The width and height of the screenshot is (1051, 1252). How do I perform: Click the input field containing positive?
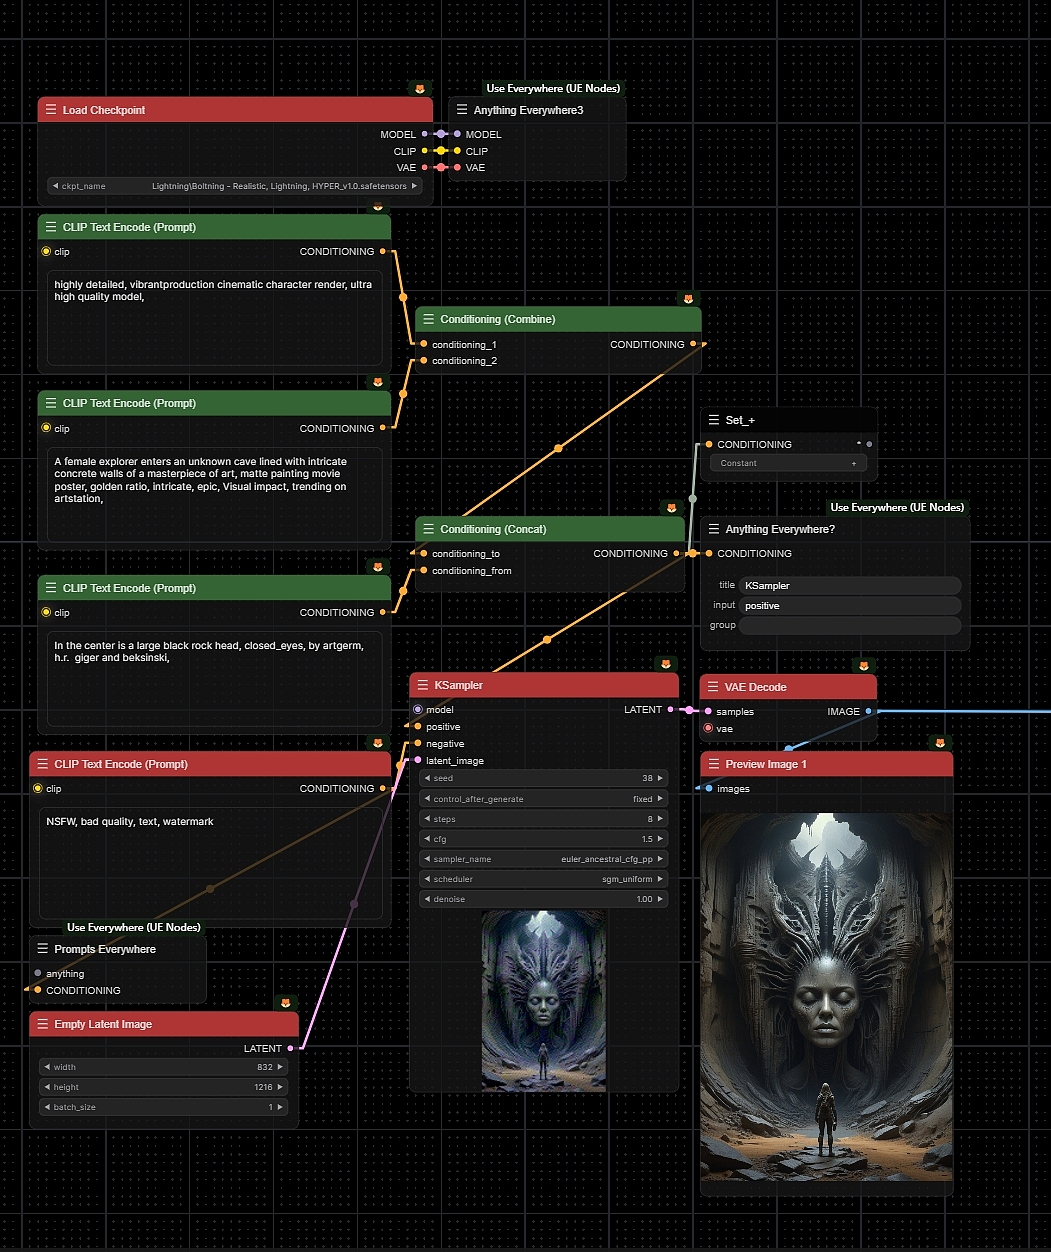click(851, 605)
